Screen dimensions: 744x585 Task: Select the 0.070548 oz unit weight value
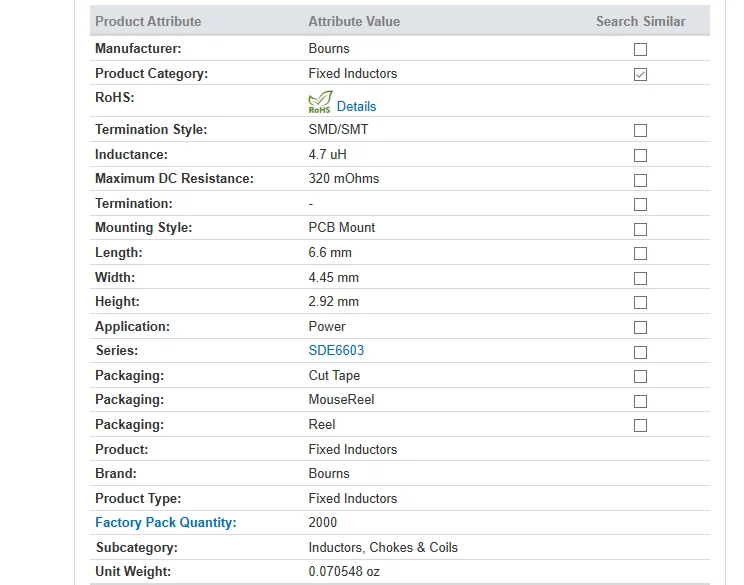tap(344, 571)
